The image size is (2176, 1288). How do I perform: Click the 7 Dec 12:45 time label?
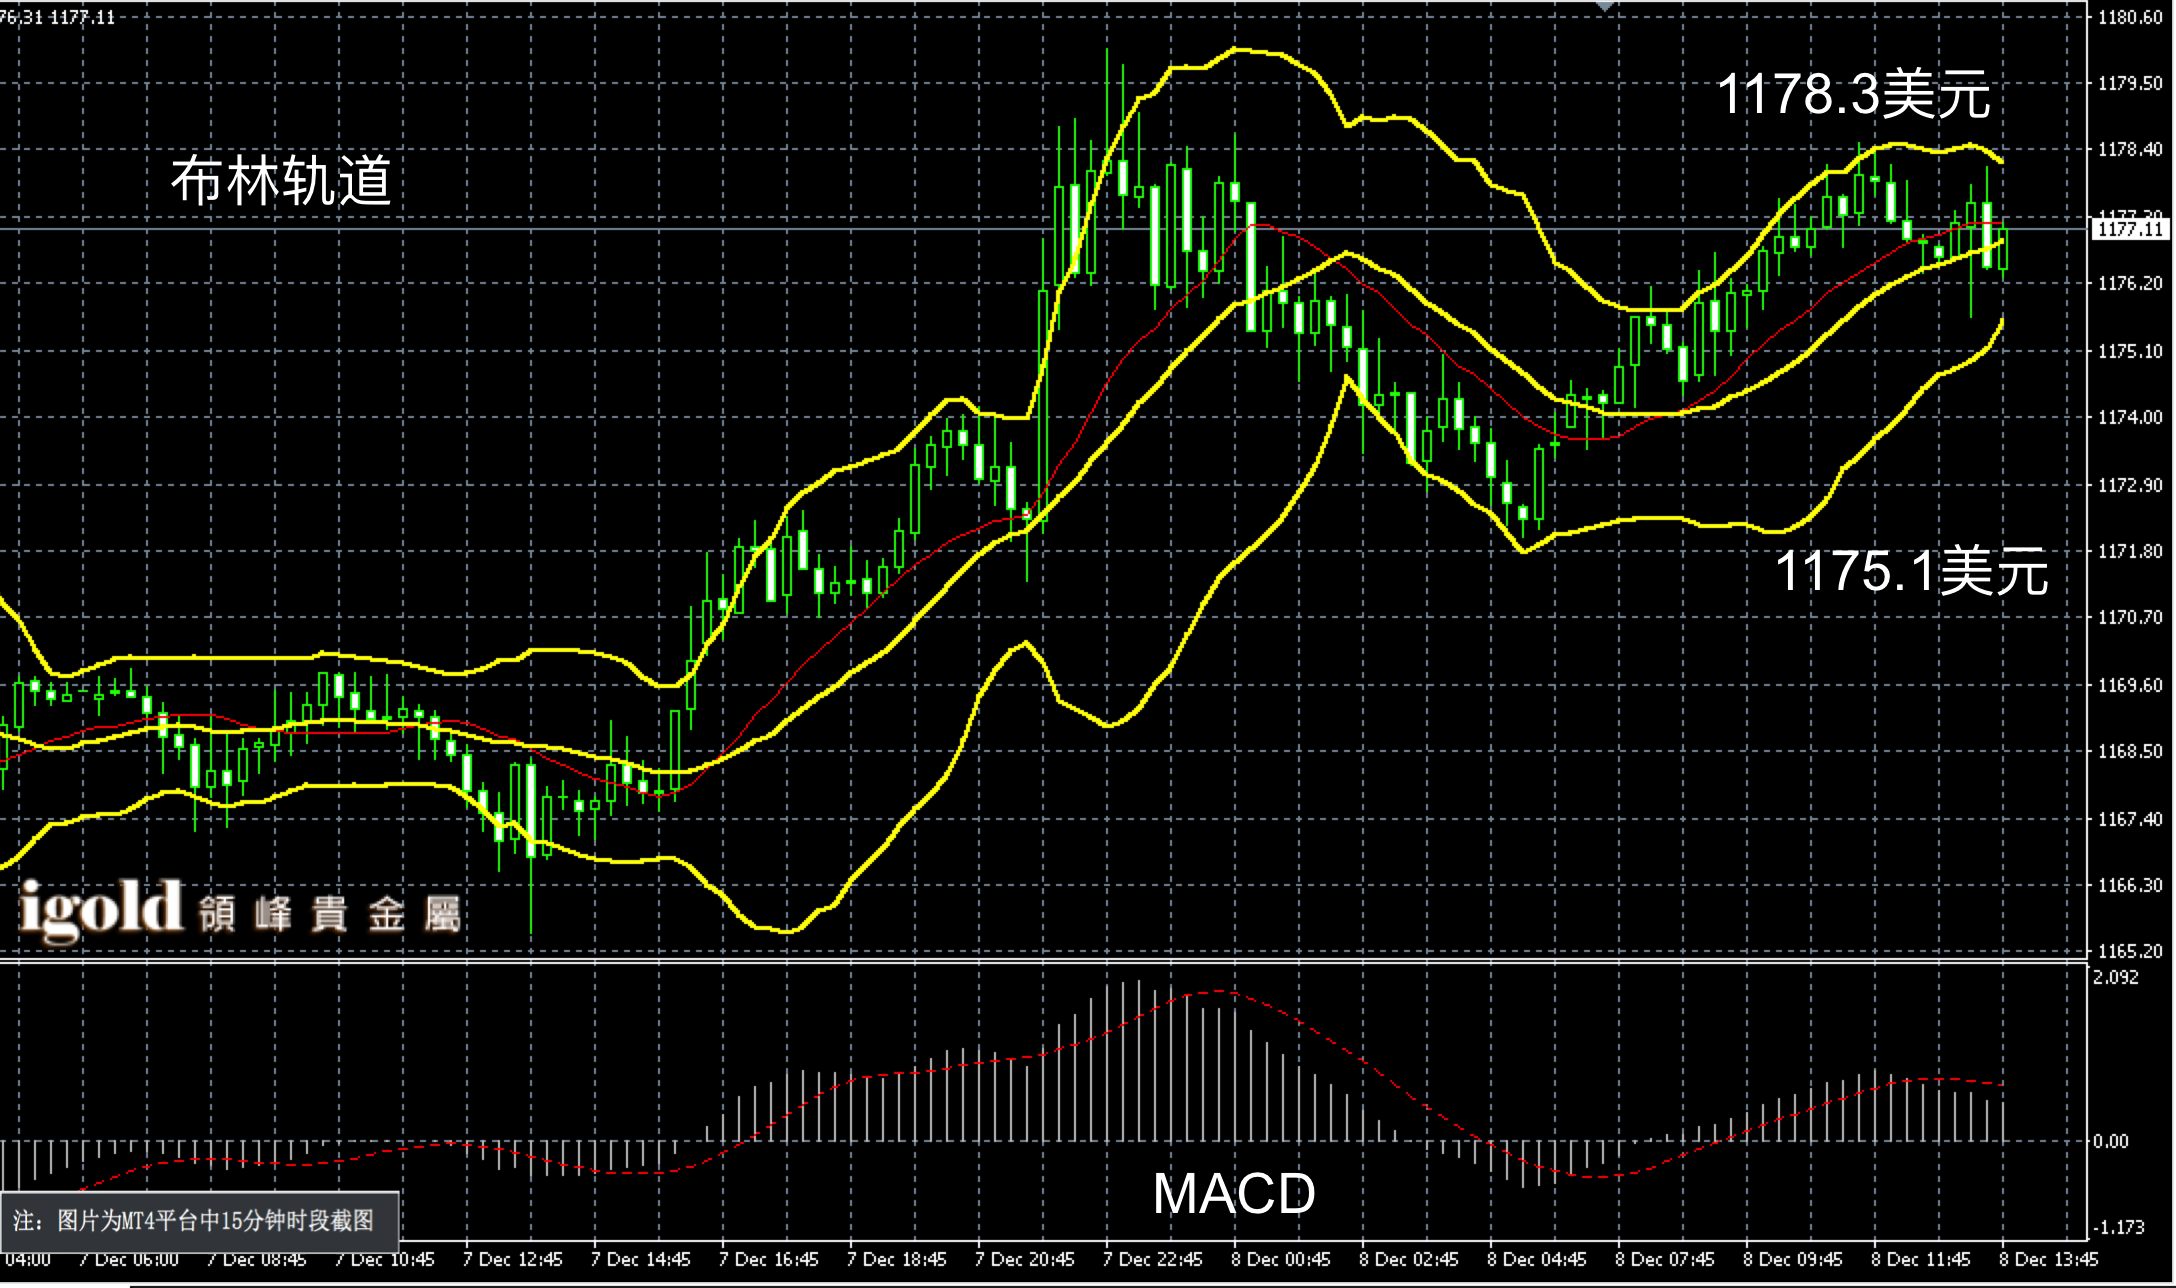pos(513,1259)
